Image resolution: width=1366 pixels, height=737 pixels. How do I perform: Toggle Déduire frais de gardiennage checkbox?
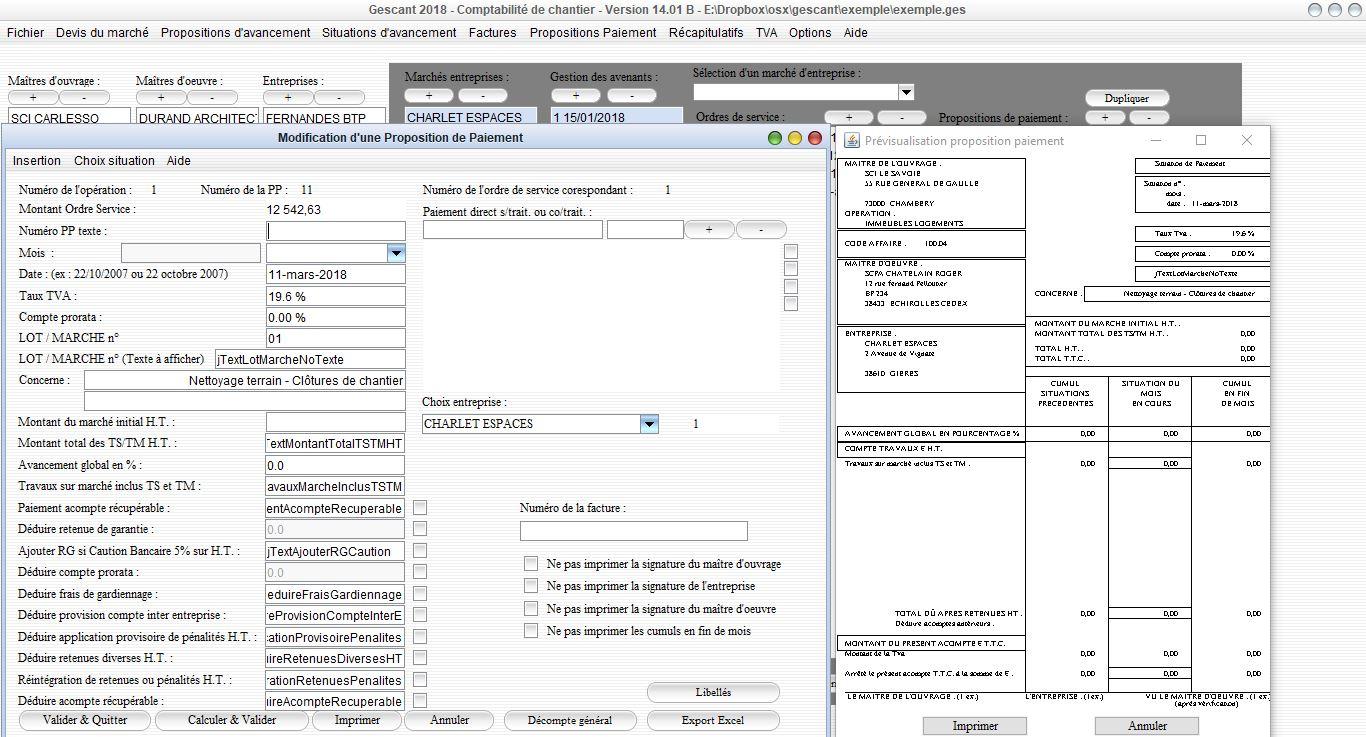420,594
